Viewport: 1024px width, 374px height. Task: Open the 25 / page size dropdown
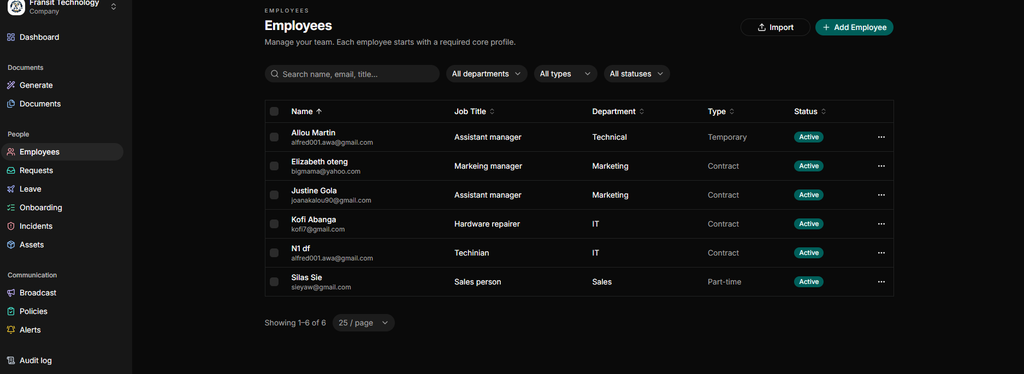tap(364, 322)
